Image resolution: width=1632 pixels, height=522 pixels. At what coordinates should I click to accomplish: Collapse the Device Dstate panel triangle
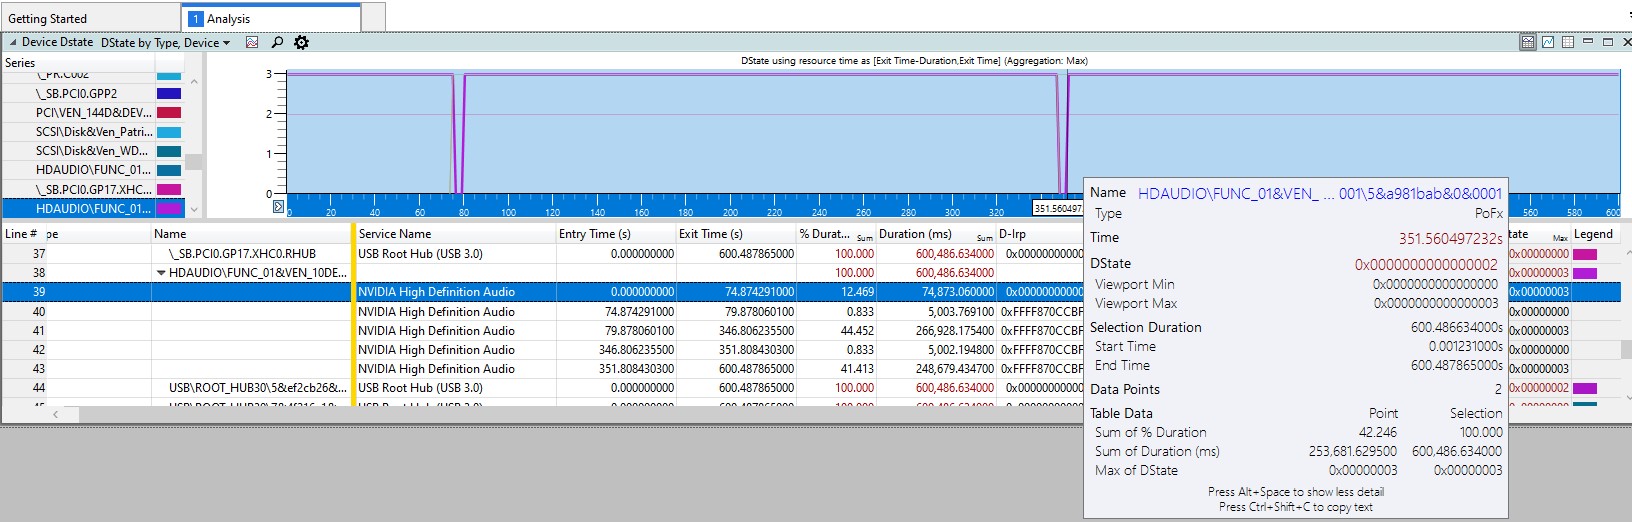click(13, 42)
